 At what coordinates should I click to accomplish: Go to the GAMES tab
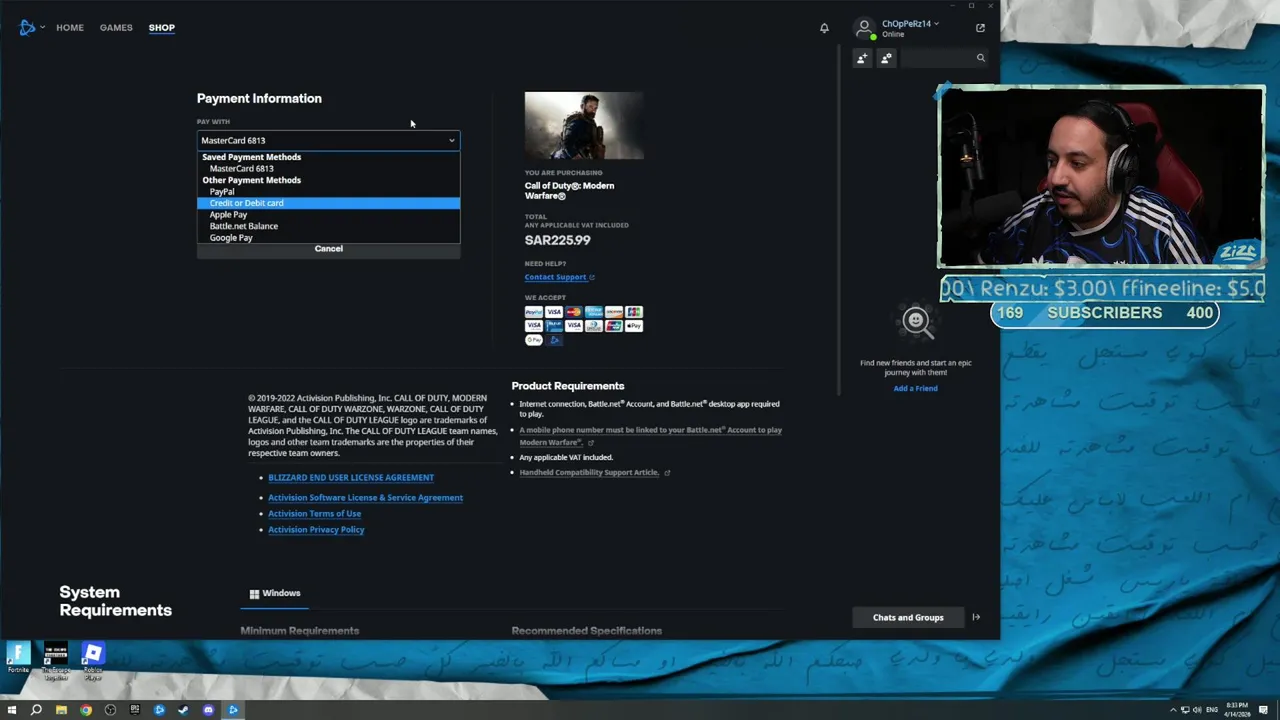click(116, 28)
